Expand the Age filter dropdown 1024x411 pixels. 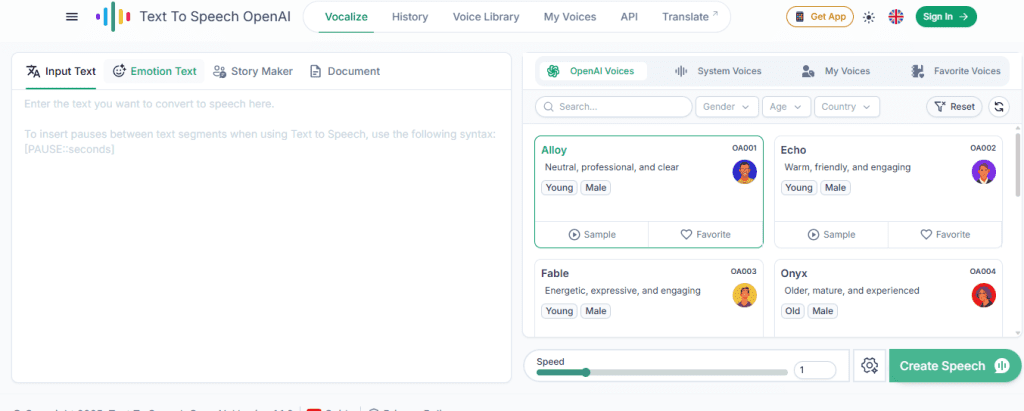click(x=786, y=107)
